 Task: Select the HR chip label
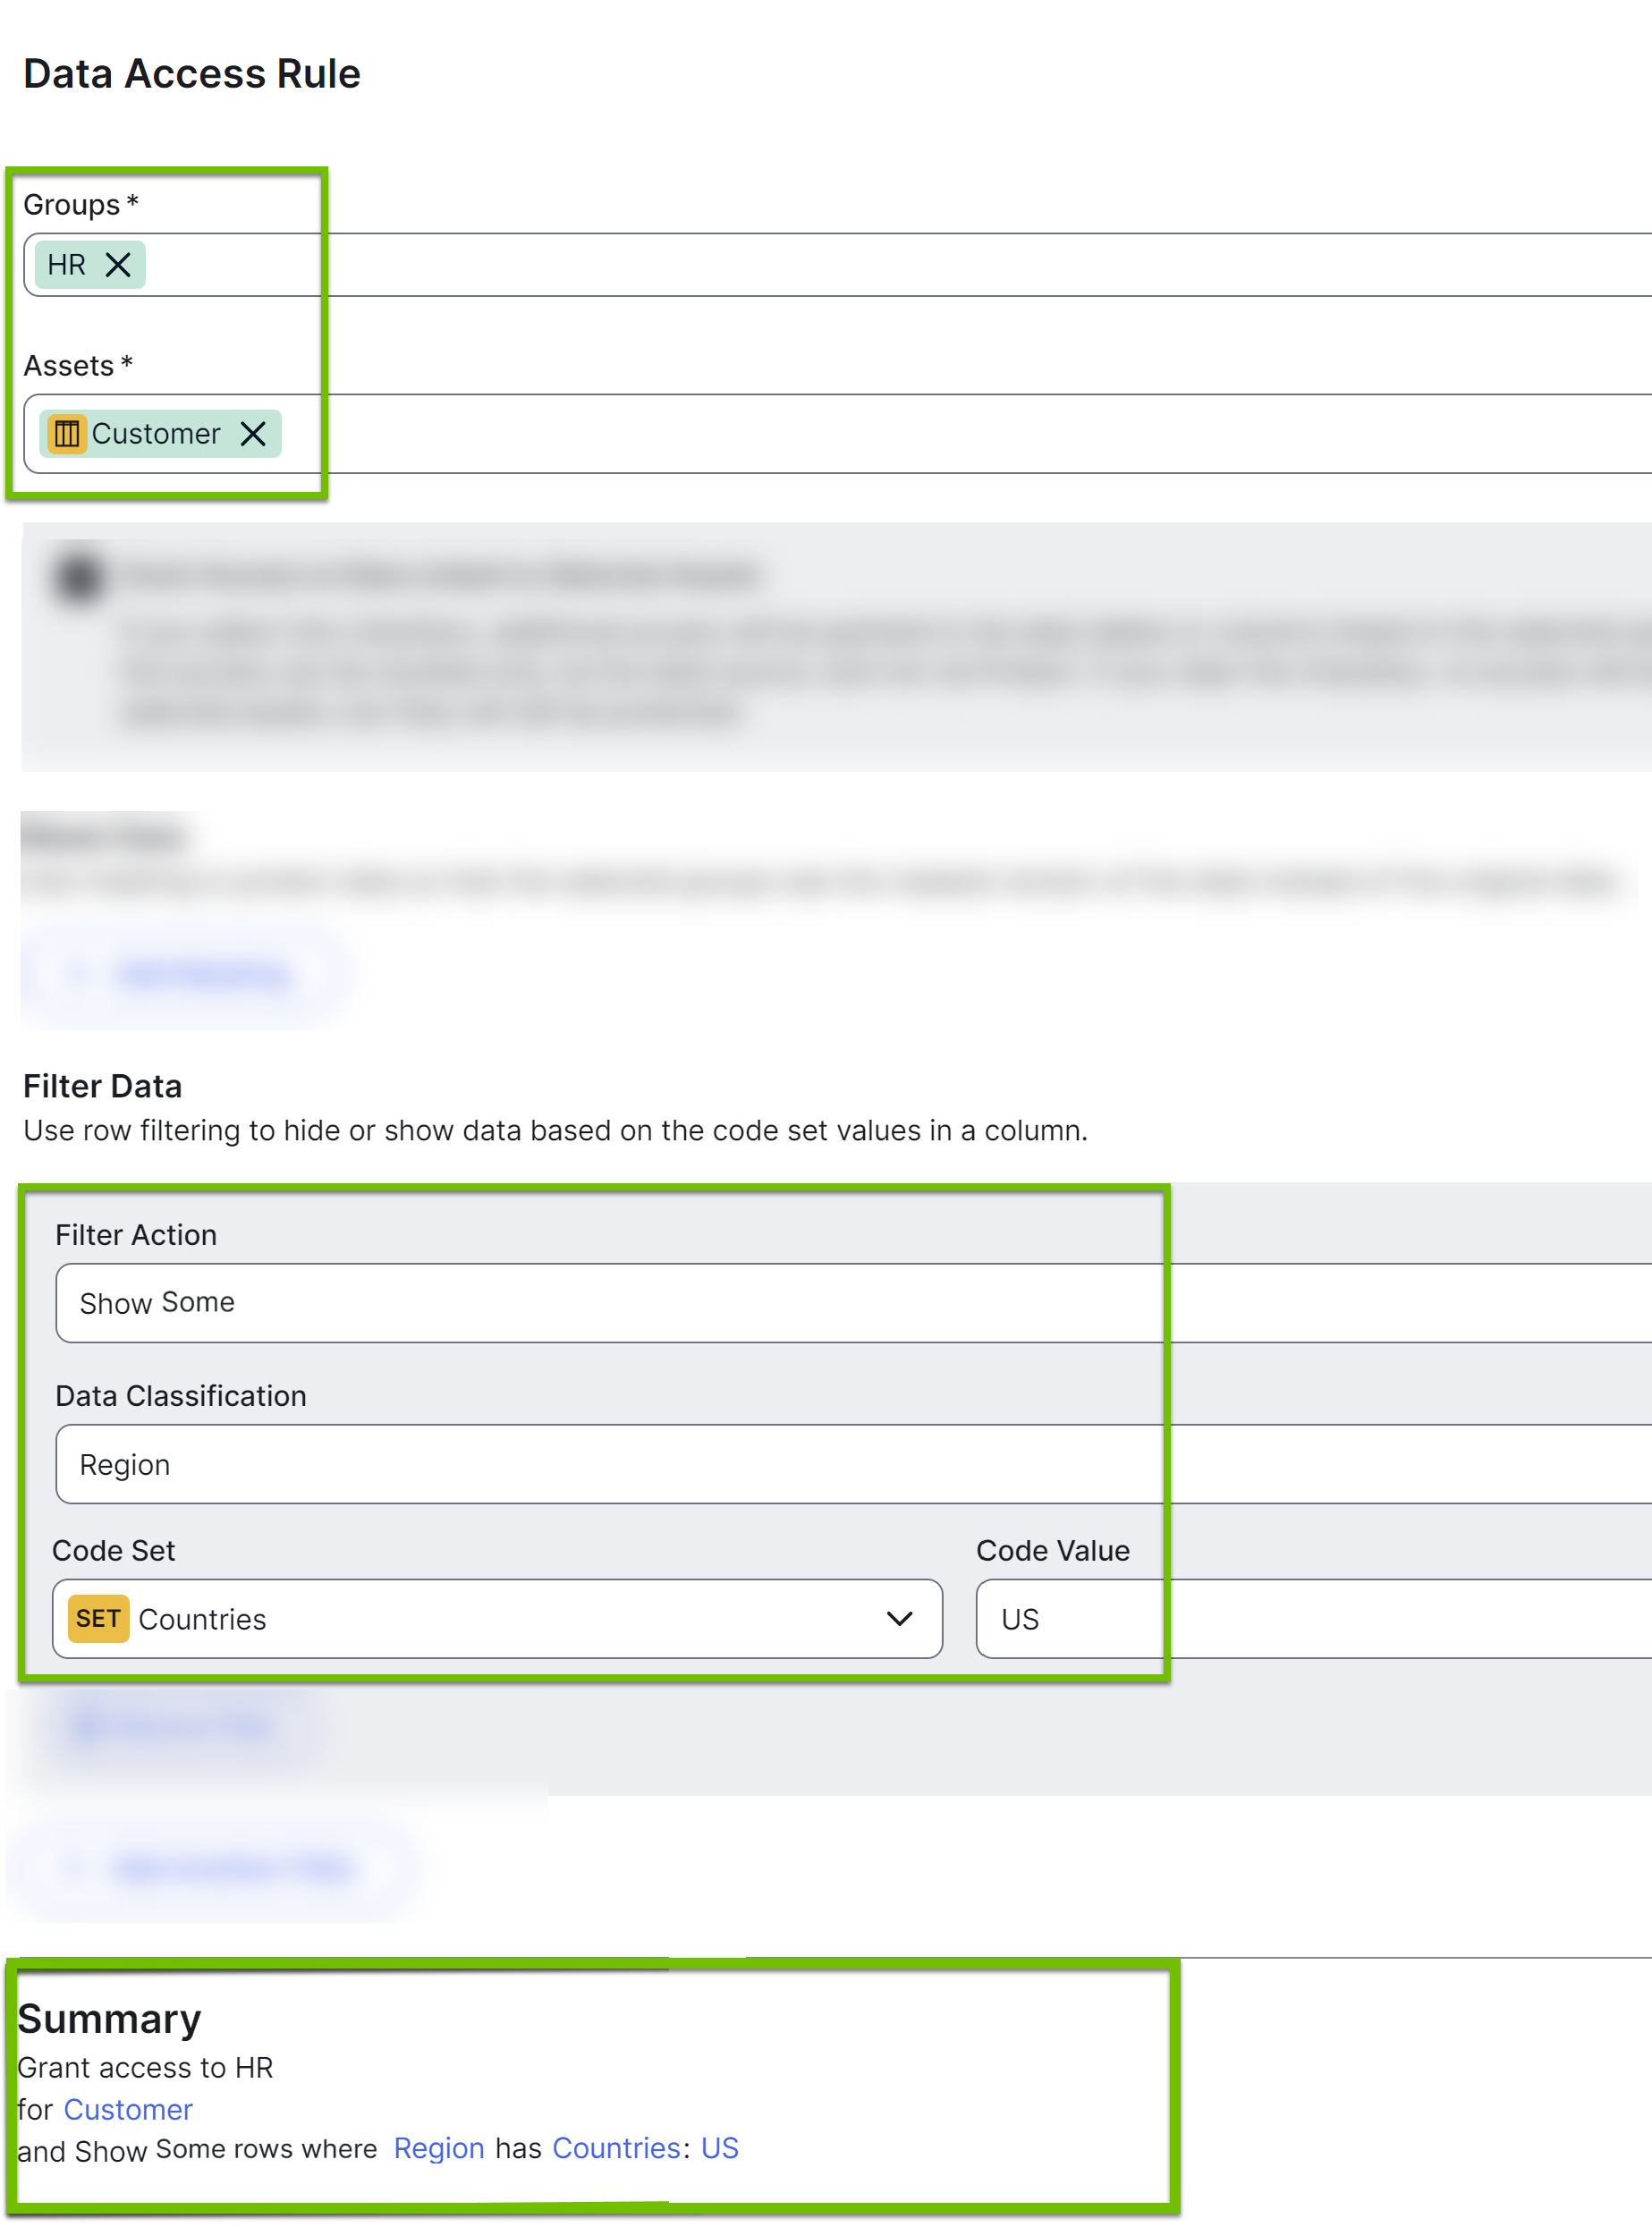pos(66,265)
